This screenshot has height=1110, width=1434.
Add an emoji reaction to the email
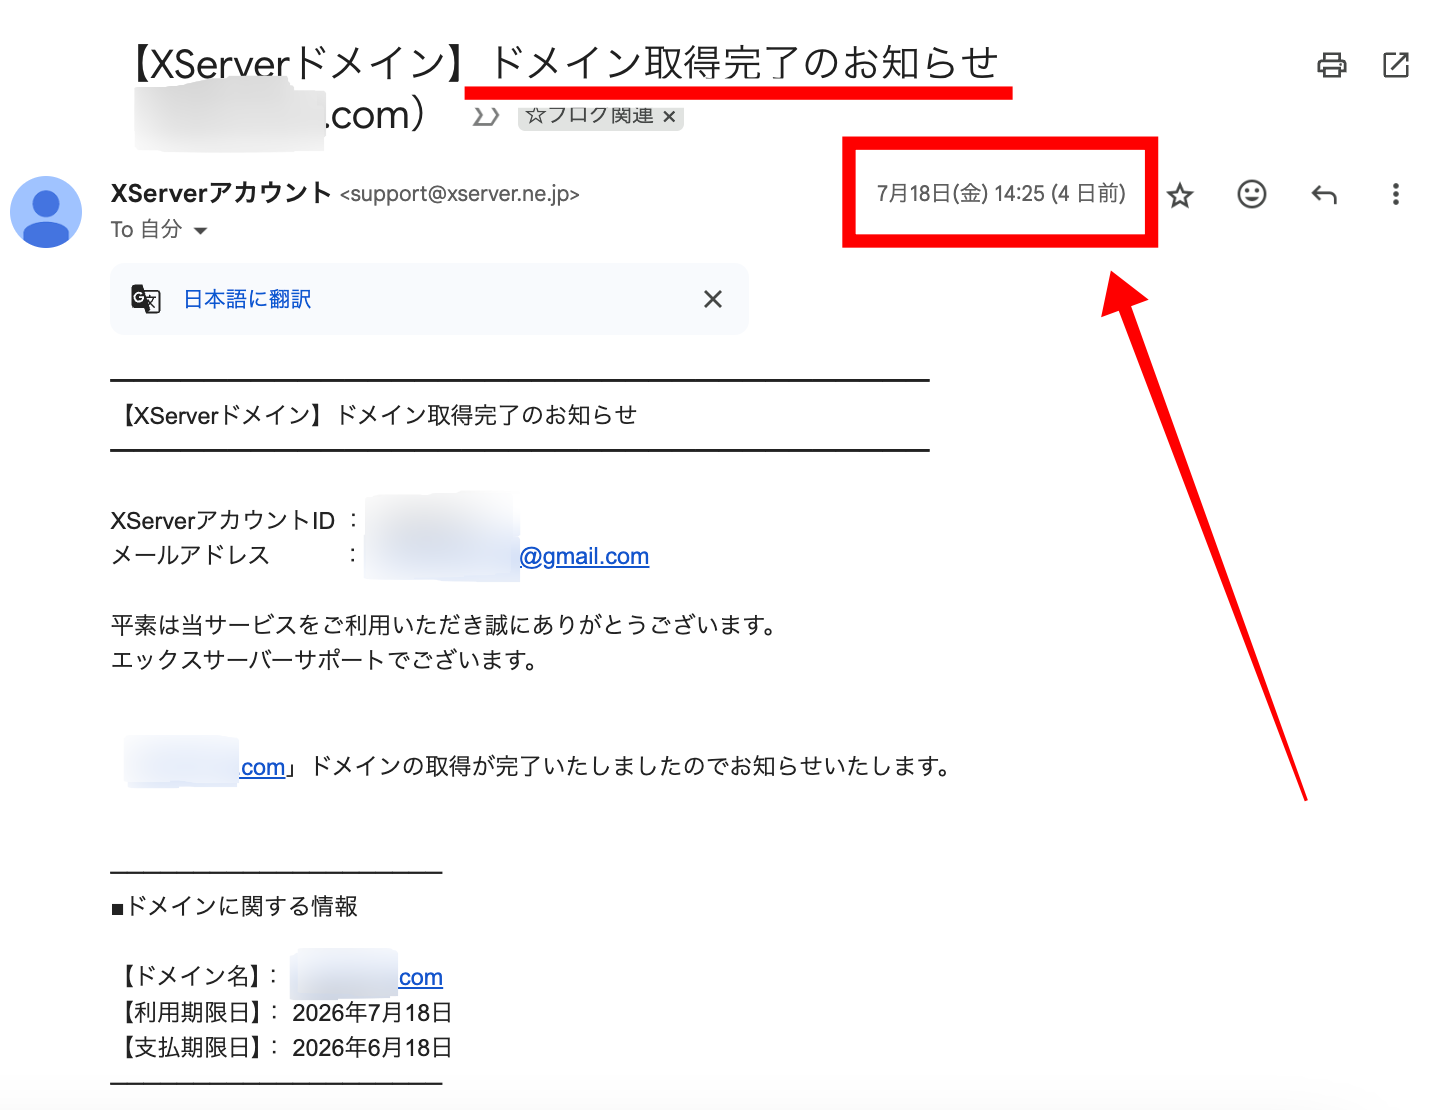(x=1252, y=194)
